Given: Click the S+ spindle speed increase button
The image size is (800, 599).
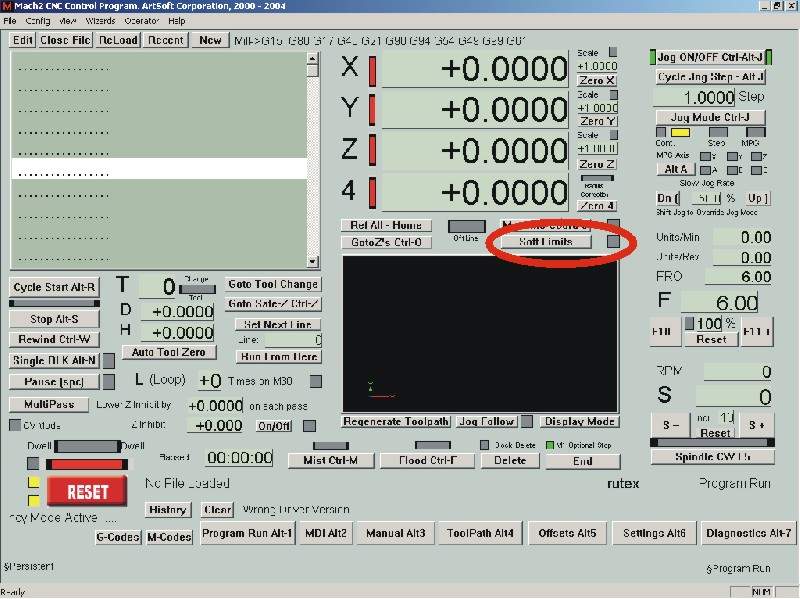Looking at the screenshot, I should tap(757, 425).
